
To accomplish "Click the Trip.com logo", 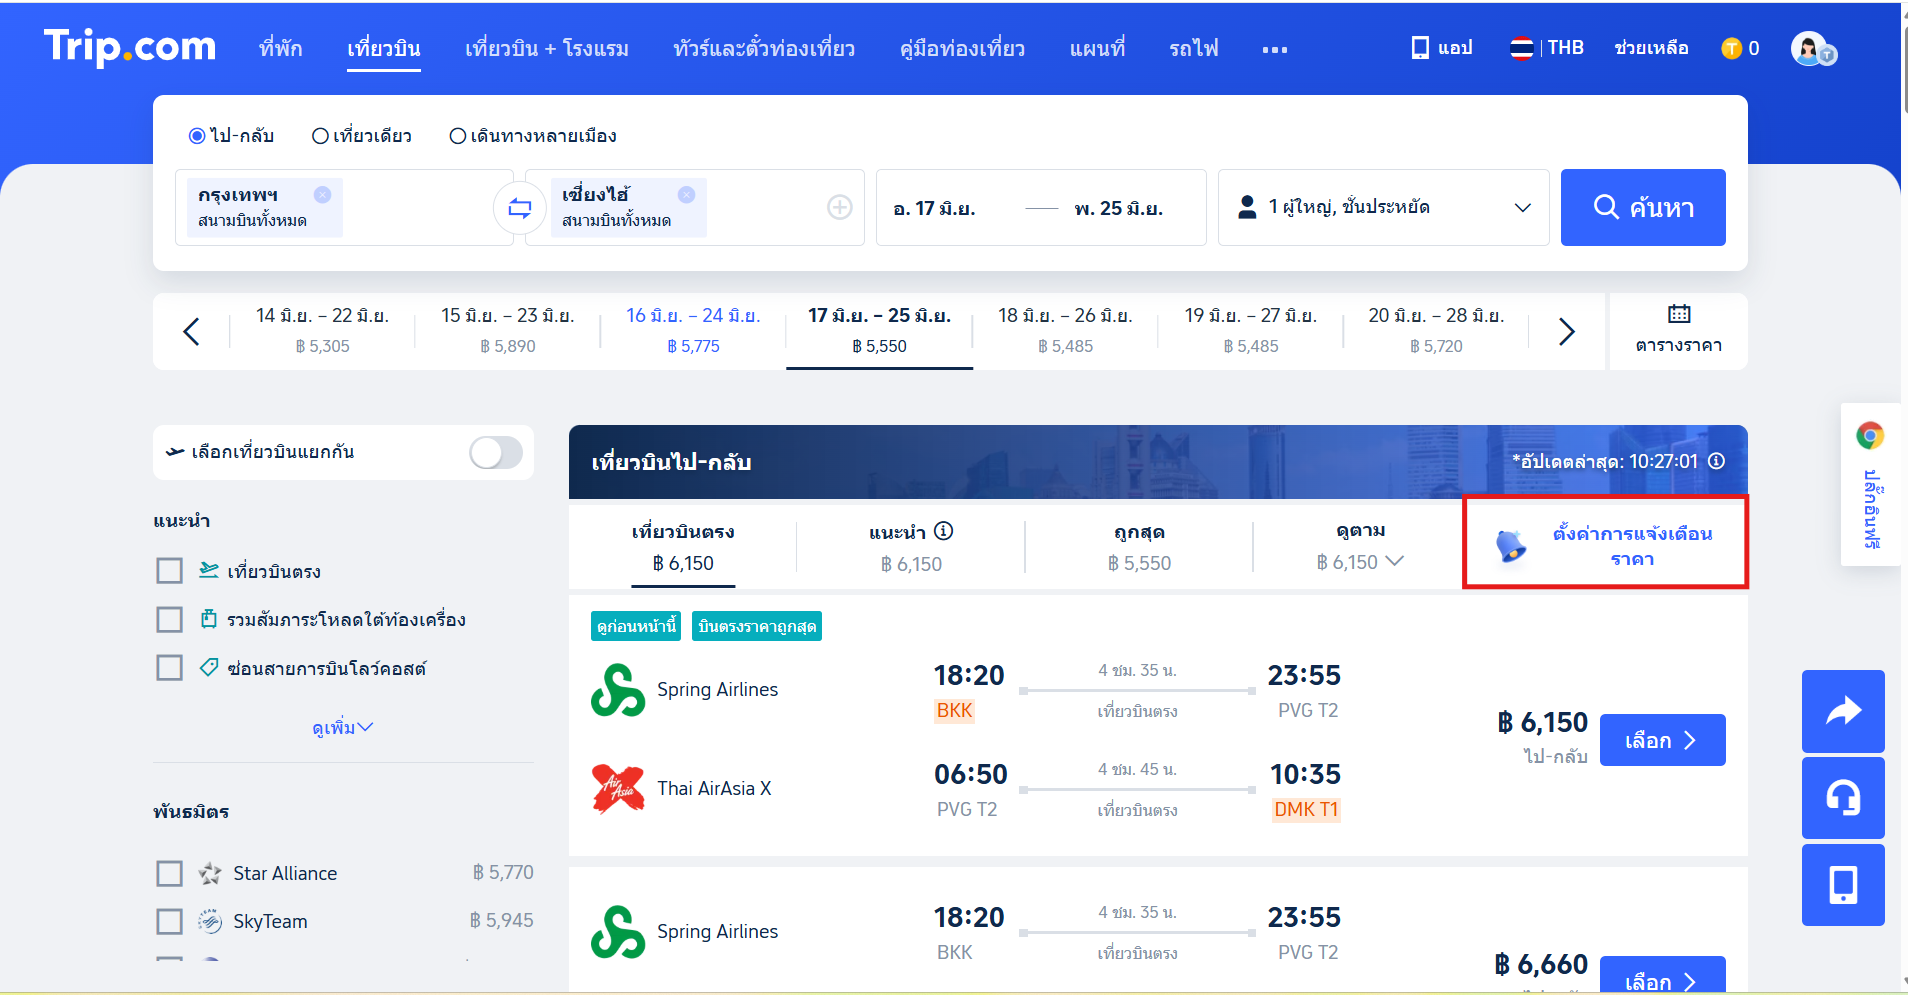I will 129,47.
